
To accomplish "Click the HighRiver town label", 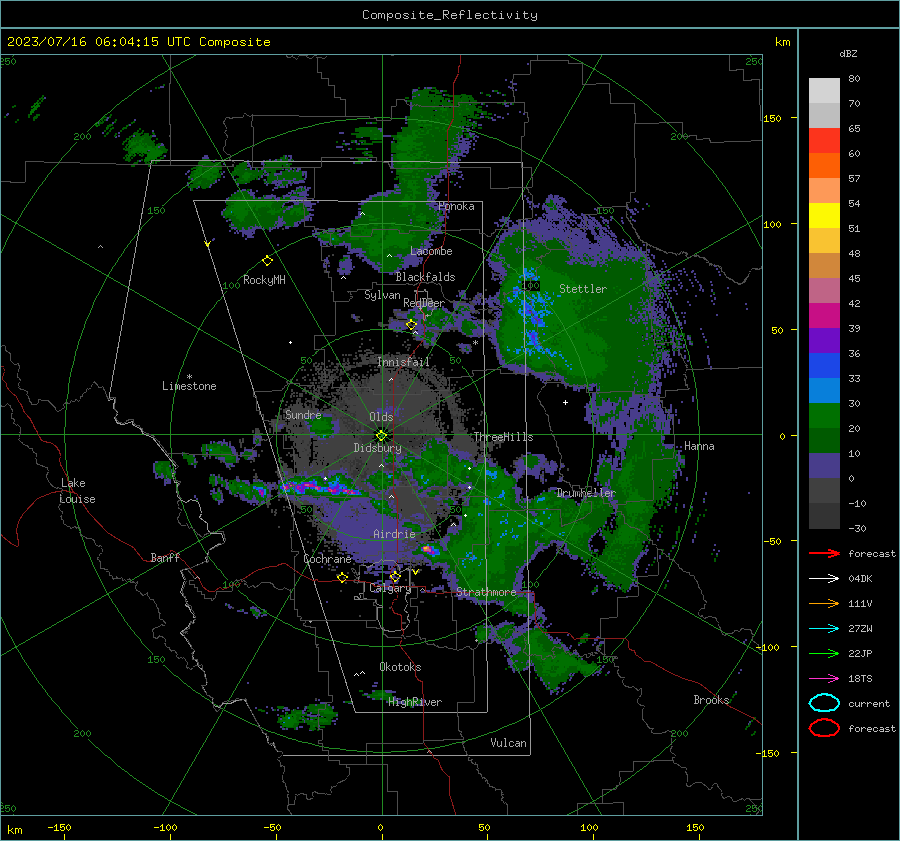I will [x=415, y=702].
